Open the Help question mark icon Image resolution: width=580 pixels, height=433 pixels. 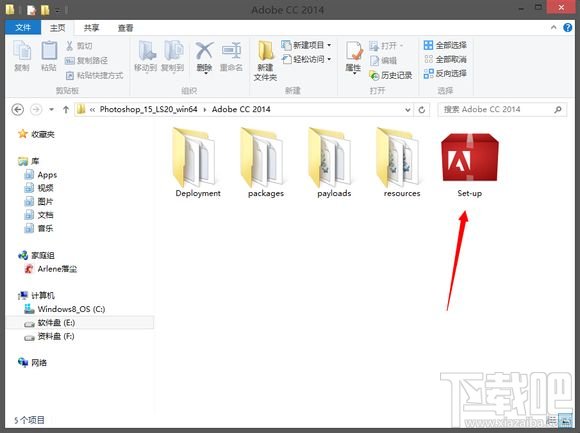(567, 28)
